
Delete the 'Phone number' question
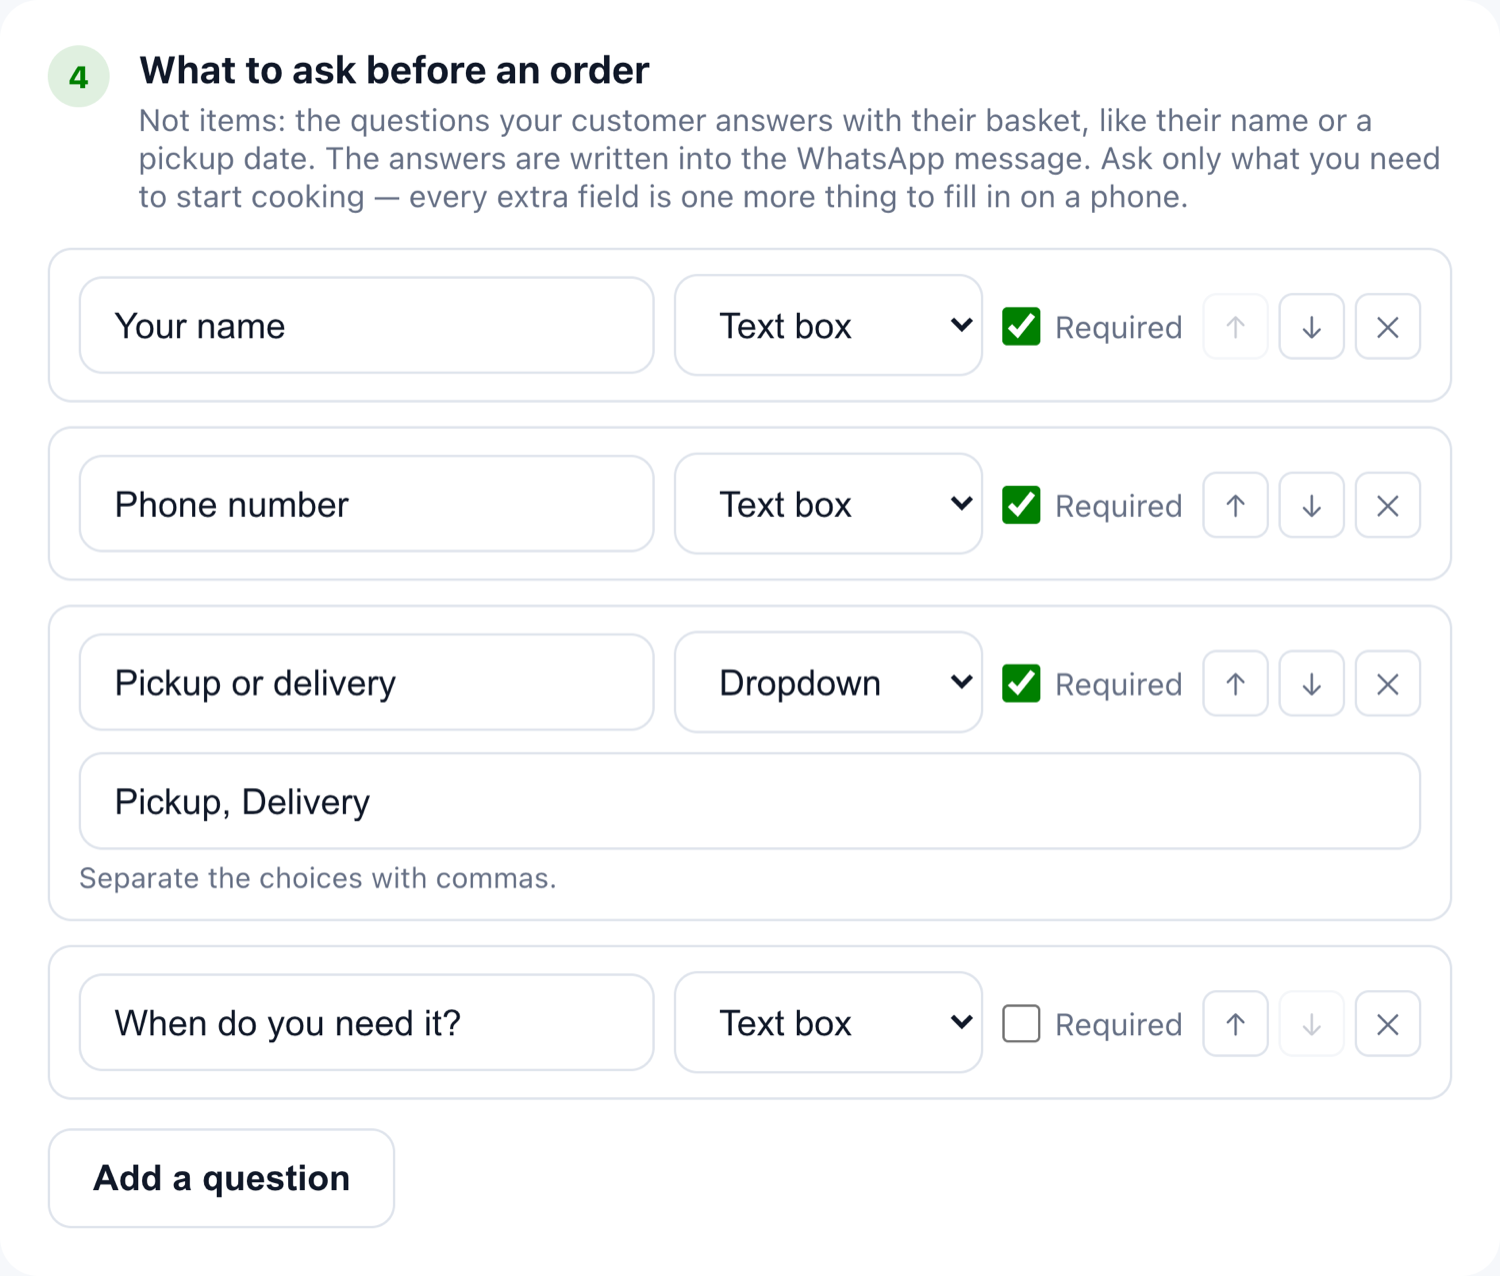tap(1387, 505)
